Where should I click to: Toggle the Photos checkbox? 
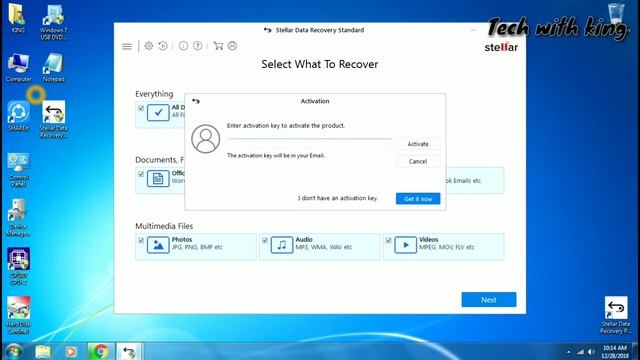click(x=141, y=240)
